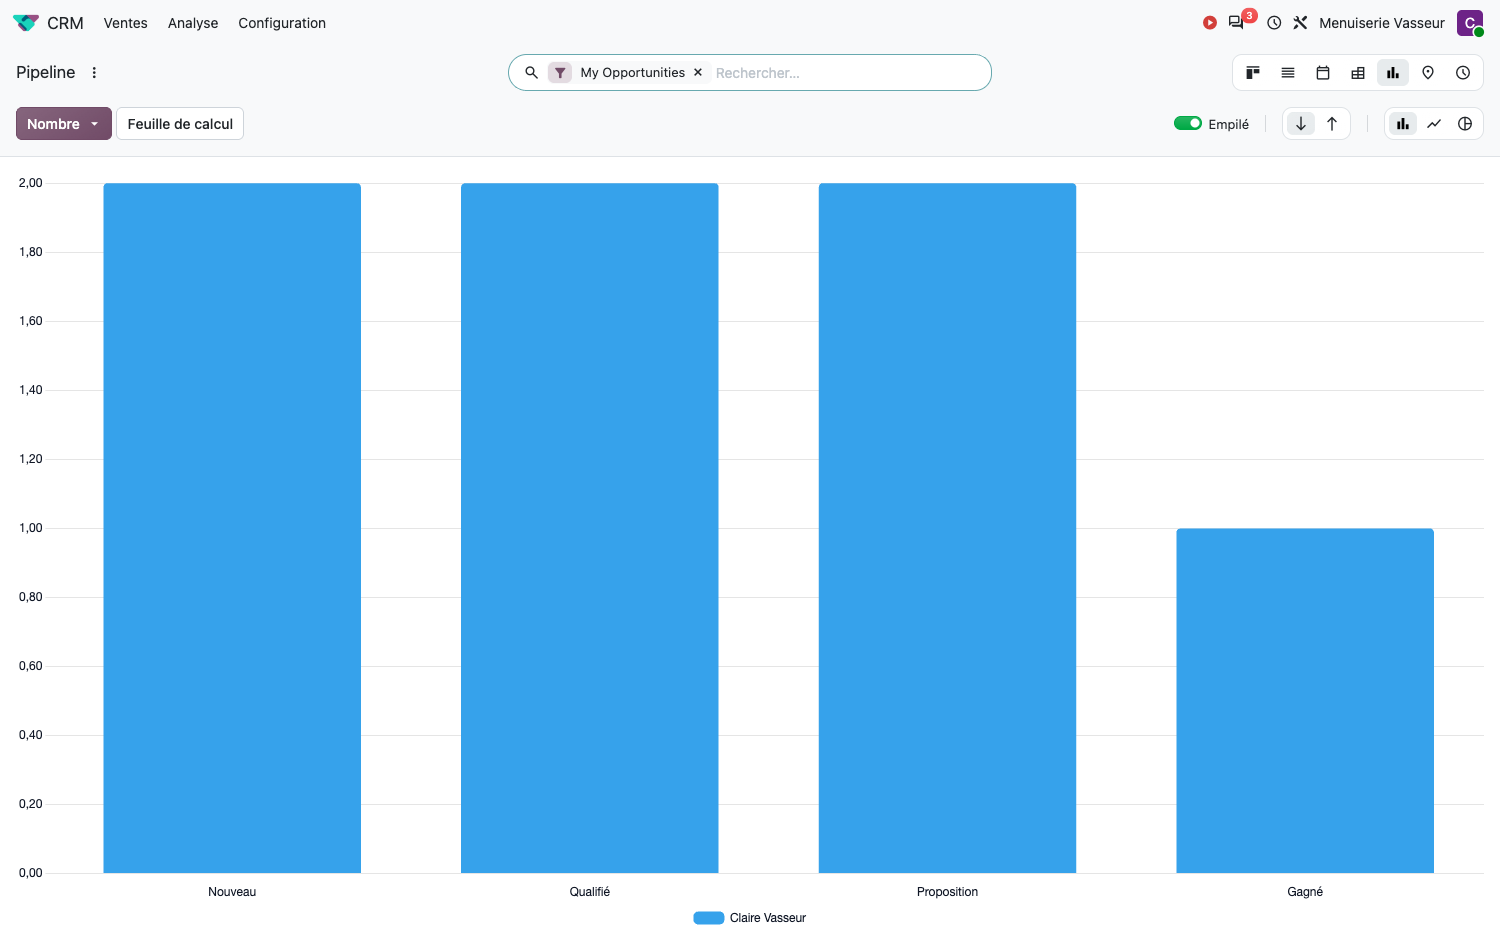
Task: Switch to Graph view
Action: [x=1393, y=72]
